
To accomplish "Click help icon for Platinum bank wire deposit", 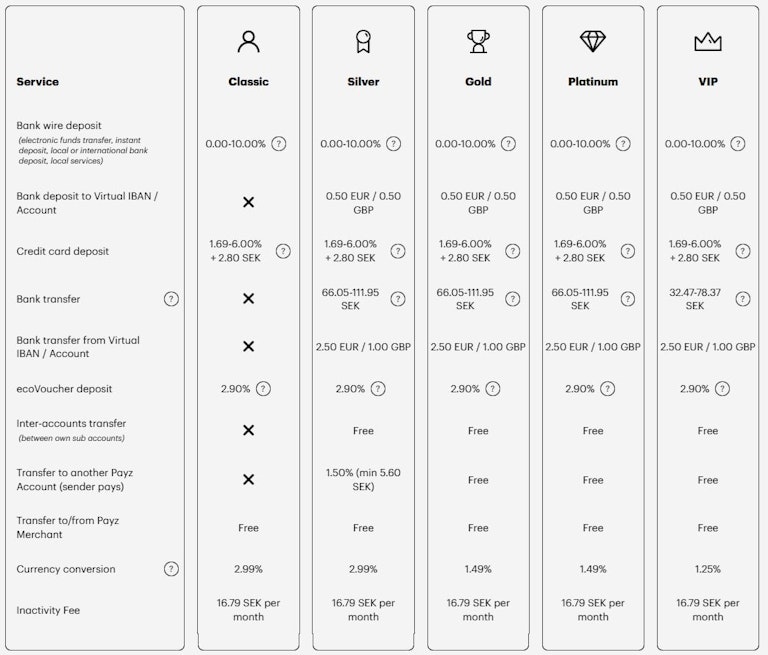I will [624, 144].
